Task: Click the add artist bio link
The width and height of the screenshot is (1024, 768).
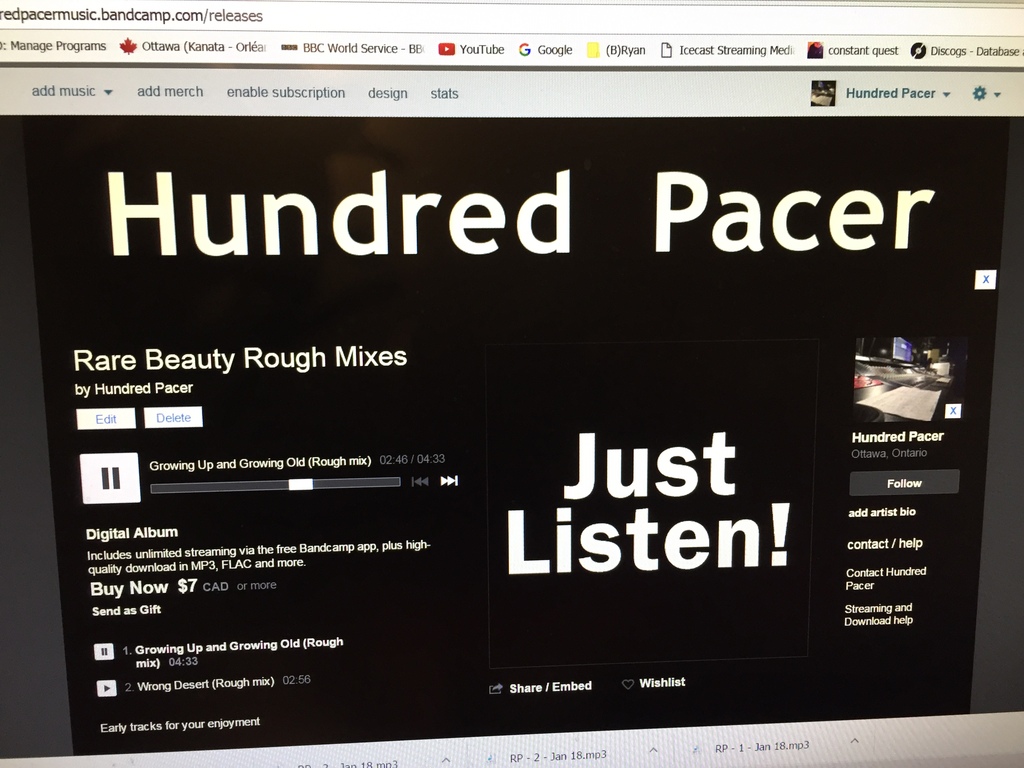Action: (882, 512)
